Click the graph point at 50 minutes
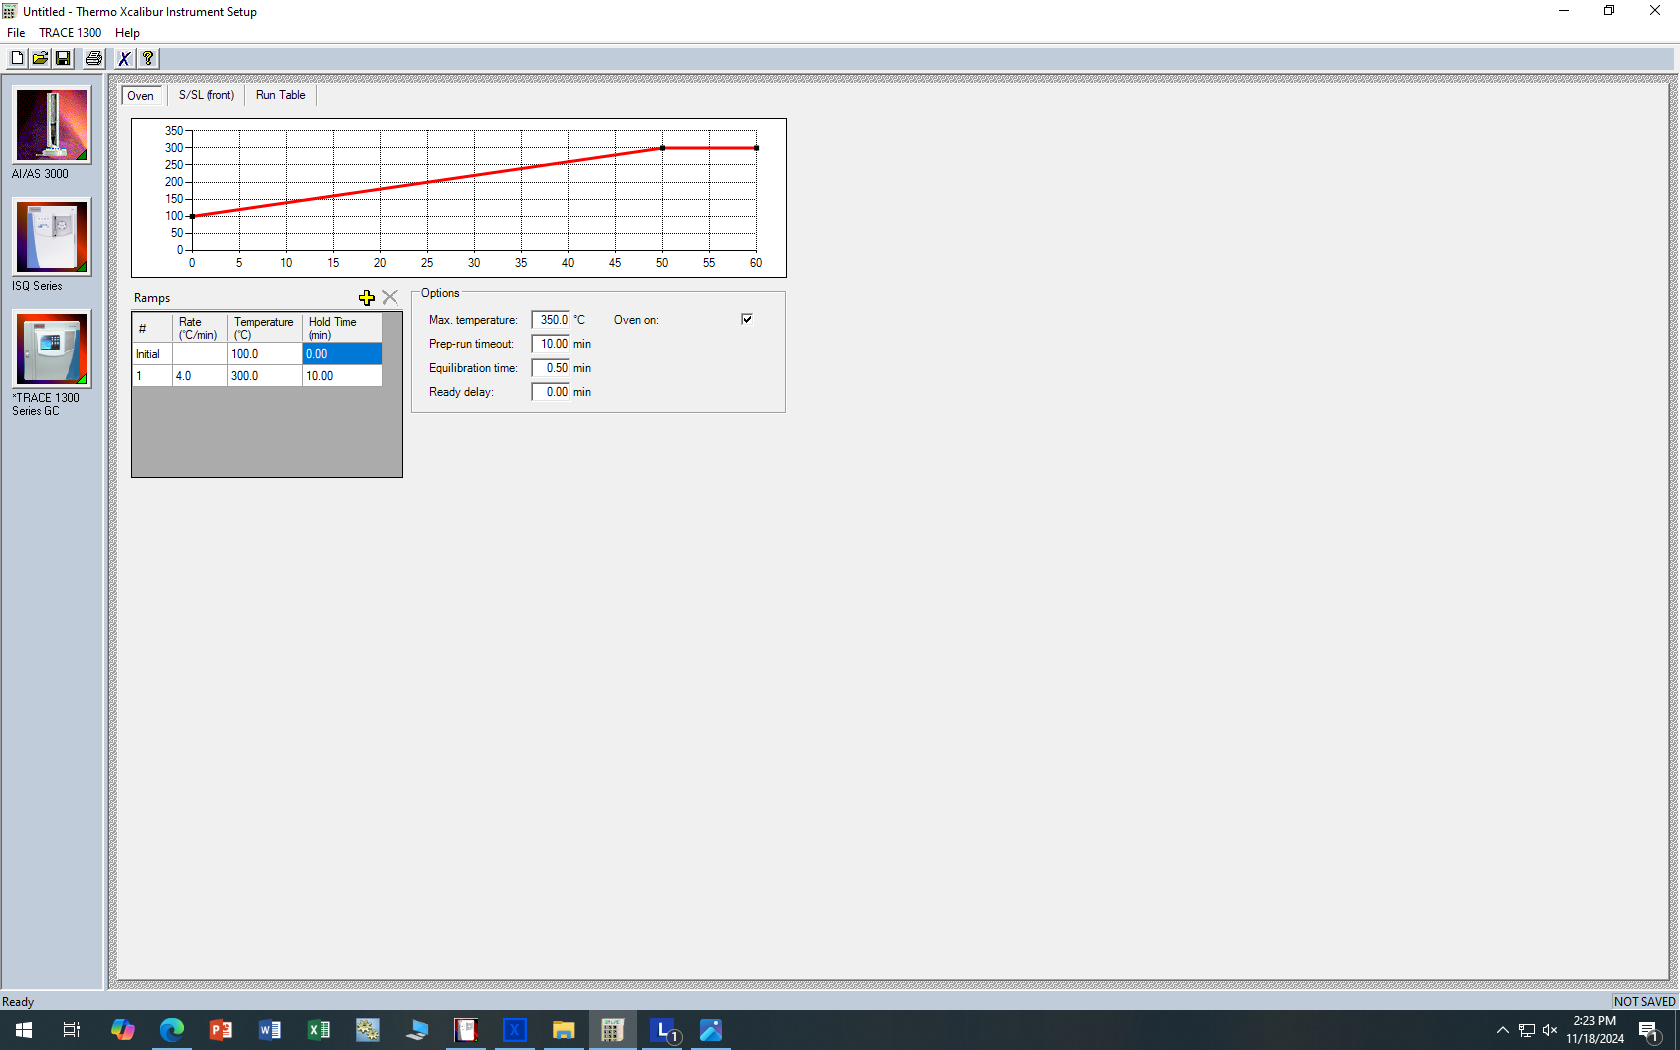Image resolution: width=1680 pixels, height=1050 pixels. 662,148
